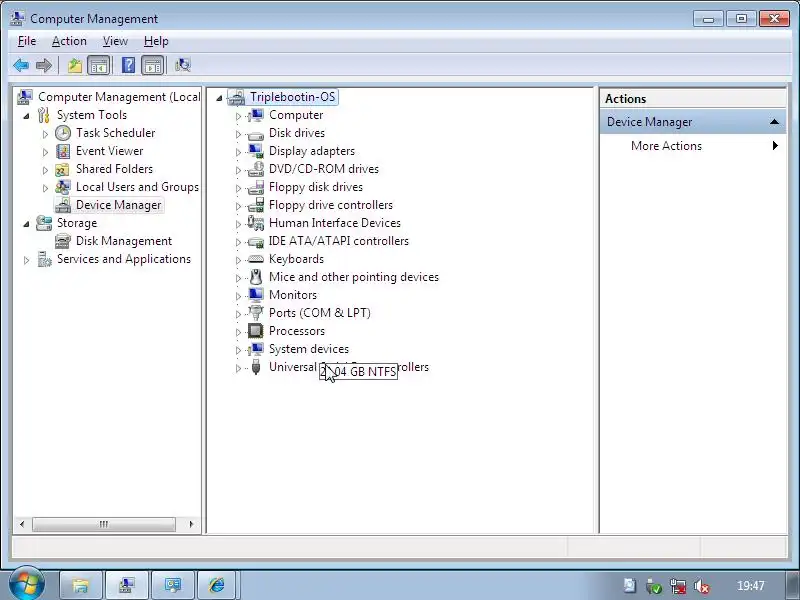Click the Processors chip icon
This screenshot has height=600, width=800.
pos(256,331)
